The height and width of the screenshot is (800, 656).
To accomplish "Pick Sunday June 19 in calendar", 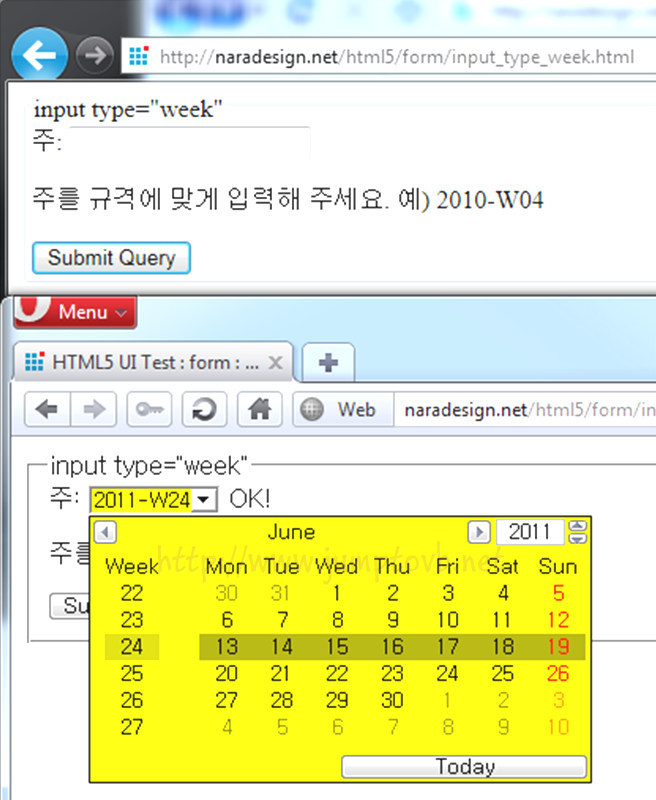I will point(558,647).
